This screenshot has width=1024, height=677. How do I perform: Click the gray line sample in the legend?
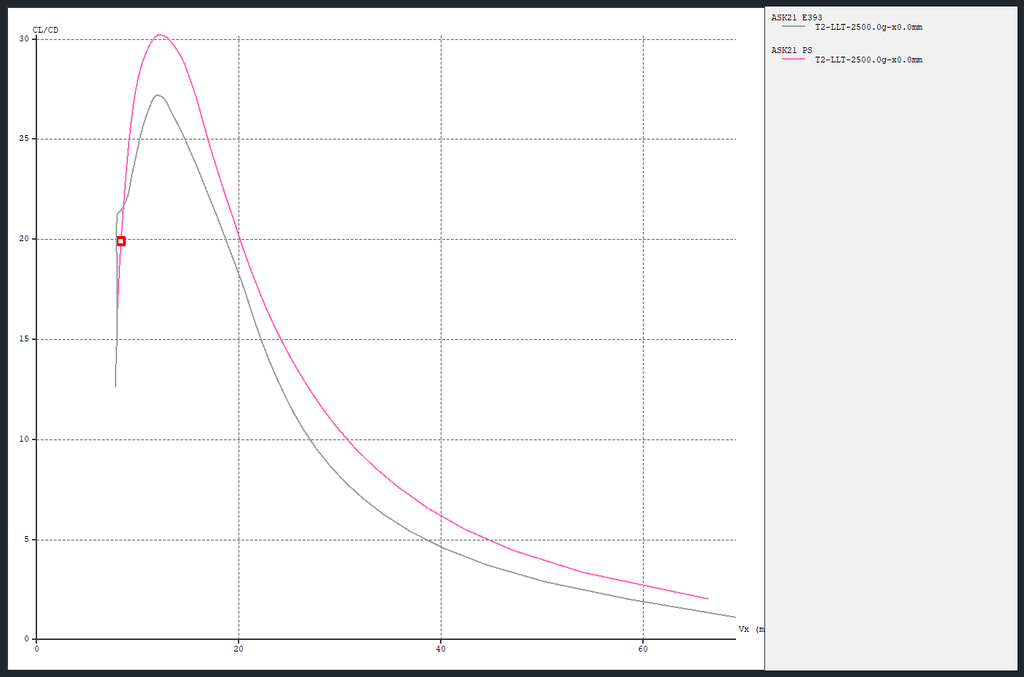point(793,27)
